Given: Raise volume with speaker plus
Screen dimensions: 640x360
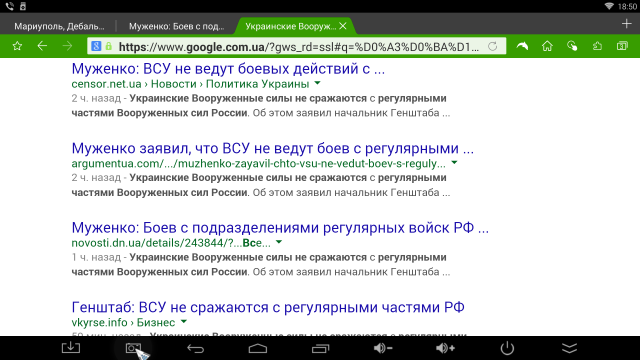Looking at the screenshot, I should (445, 348).
